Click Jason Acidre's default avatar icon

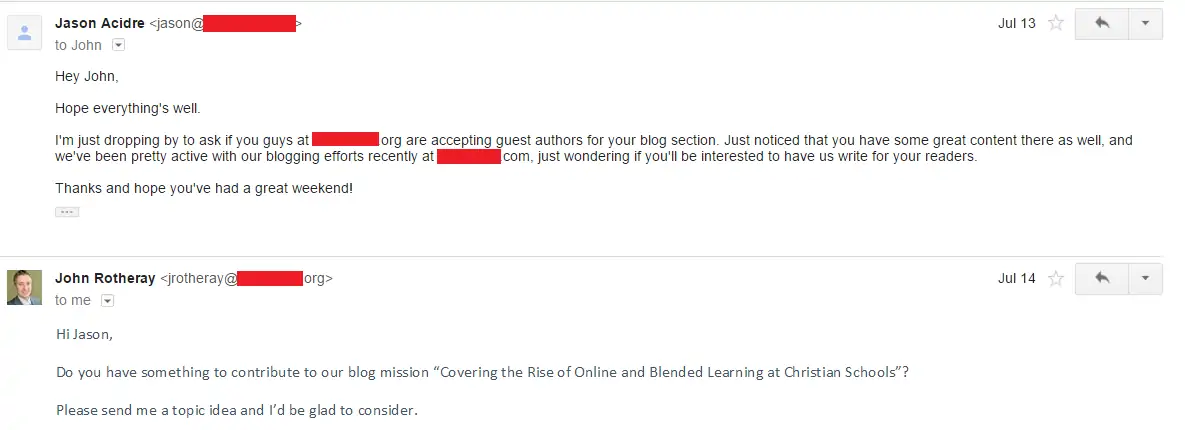coord(24,32)
